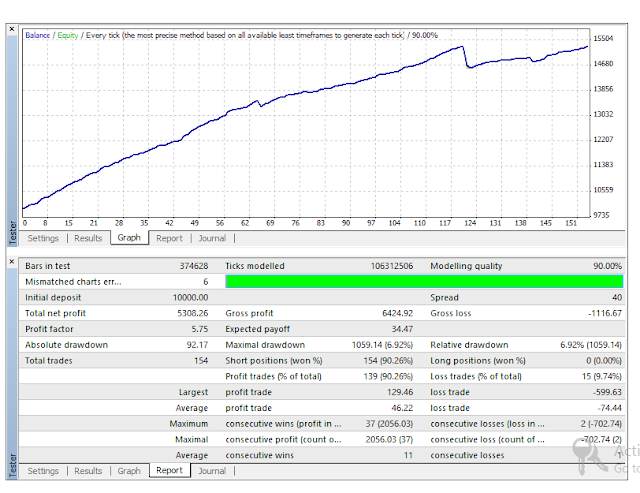Click Expected payoff value 34.47

402,329
